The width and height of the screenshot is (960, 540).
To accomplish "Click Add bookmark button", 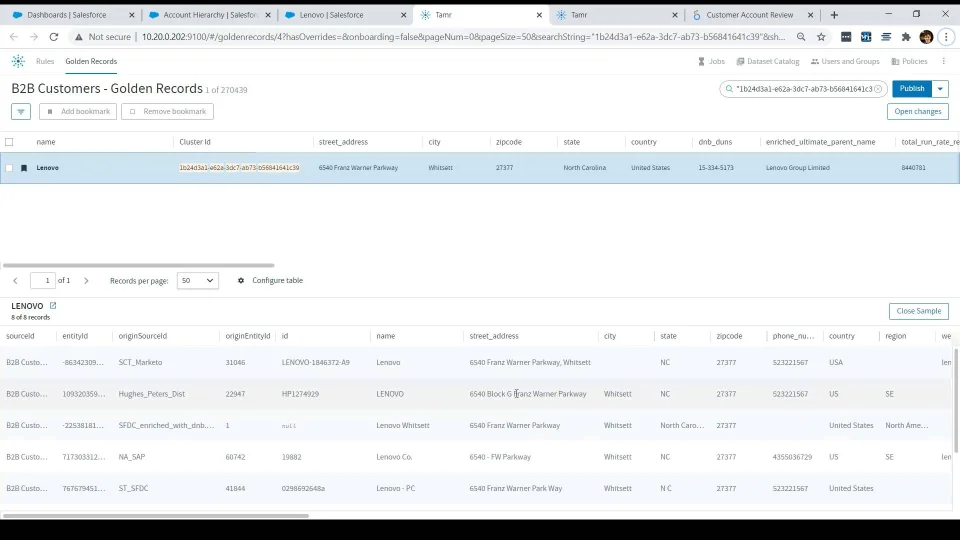I will tap(78, 111).
